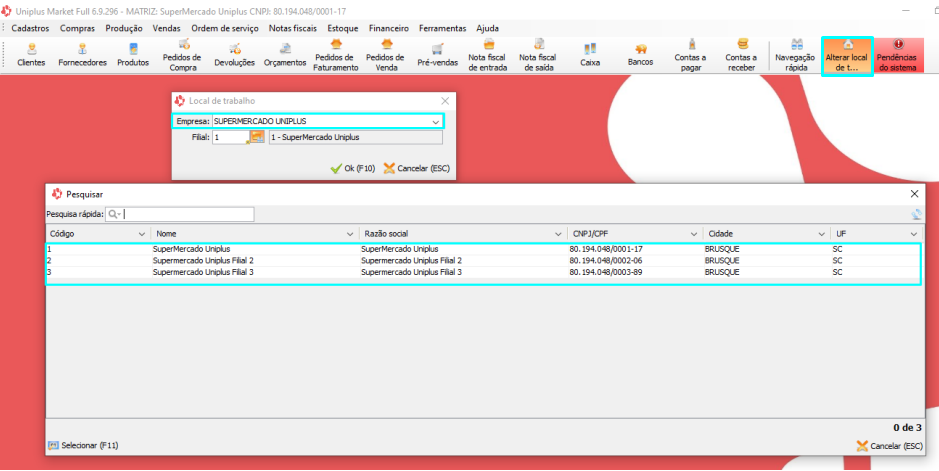
Task: Click the Devoluções toolbar icon
Action: point(235,54)
